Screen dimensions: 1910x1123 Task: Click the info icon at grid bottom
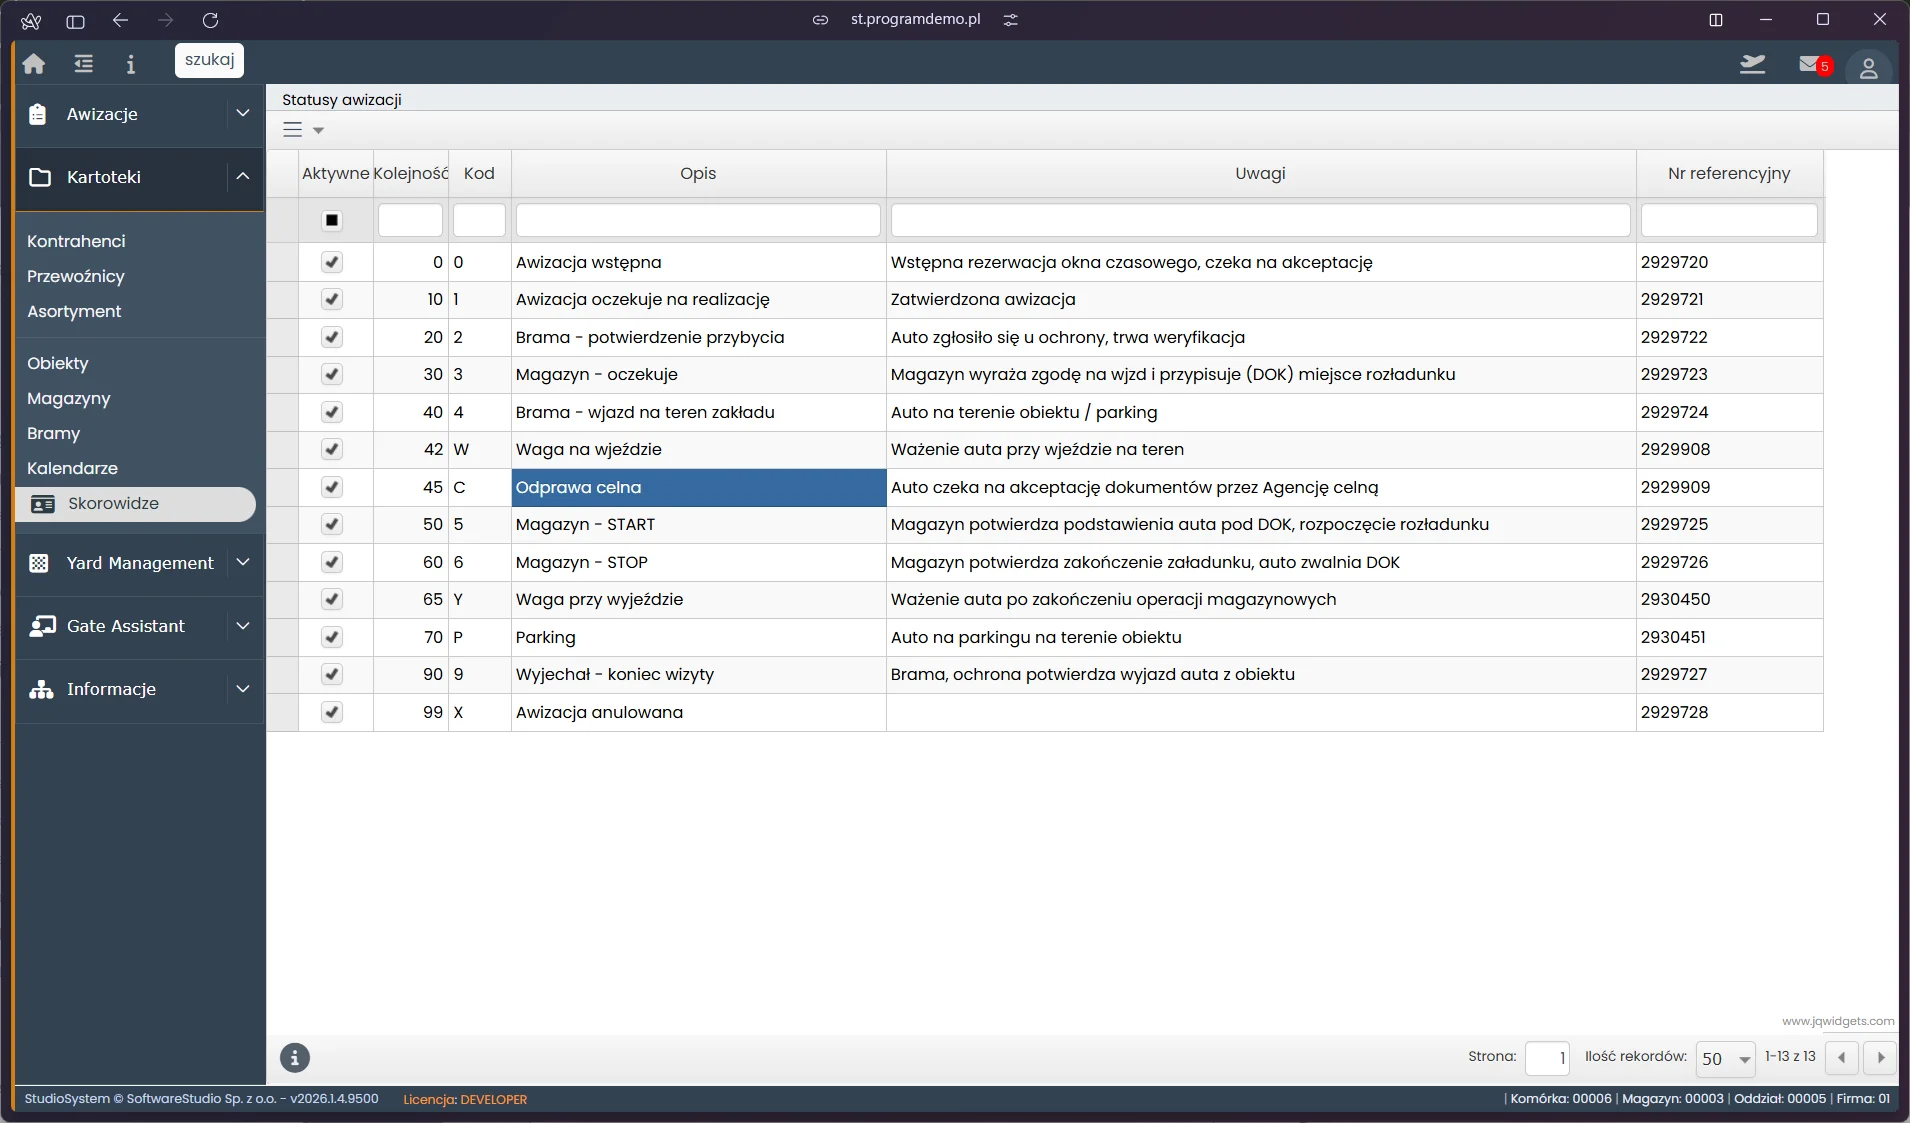tap(295, 1058)
